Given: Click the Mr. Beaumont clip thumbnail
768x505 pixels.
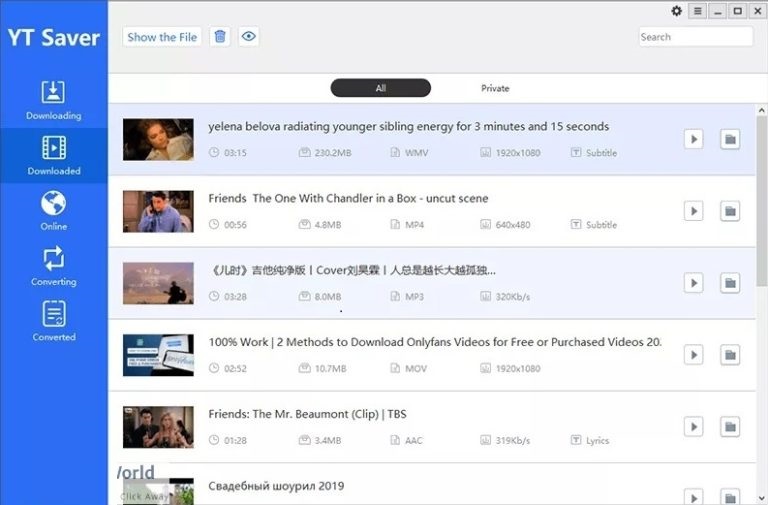Looking at the screenshot, I should (x=158, y=427).
